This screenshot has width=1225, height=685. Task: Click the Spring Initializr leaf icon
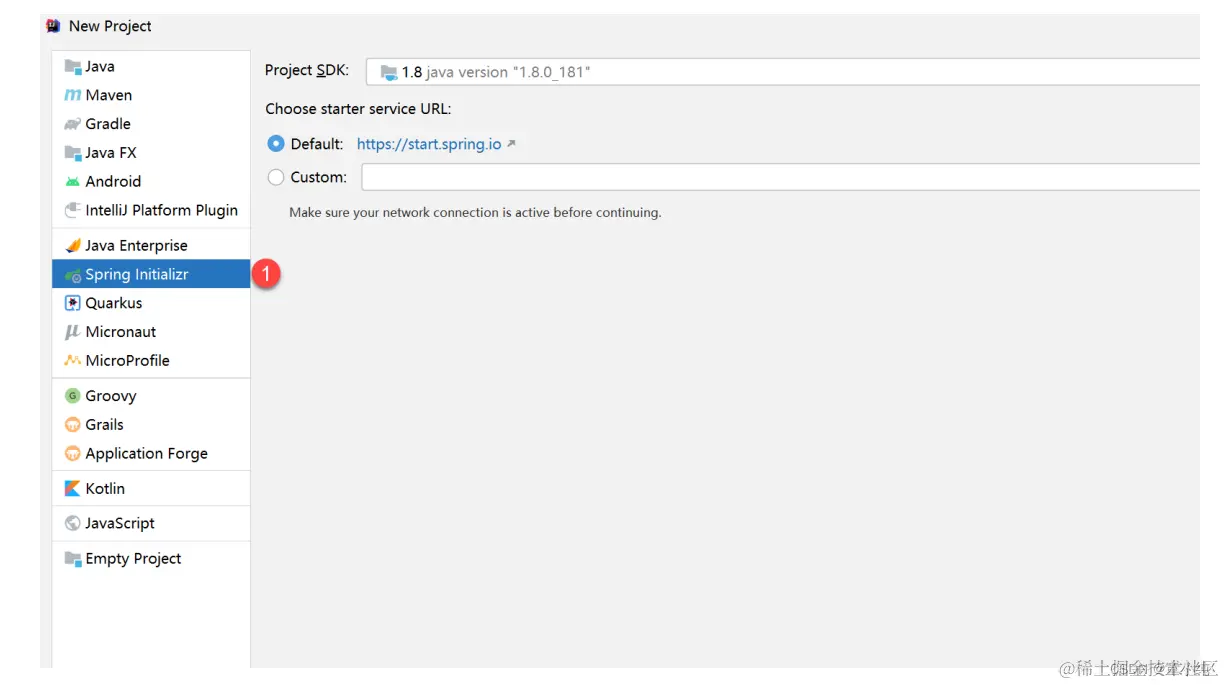click(x=72, y=274)
